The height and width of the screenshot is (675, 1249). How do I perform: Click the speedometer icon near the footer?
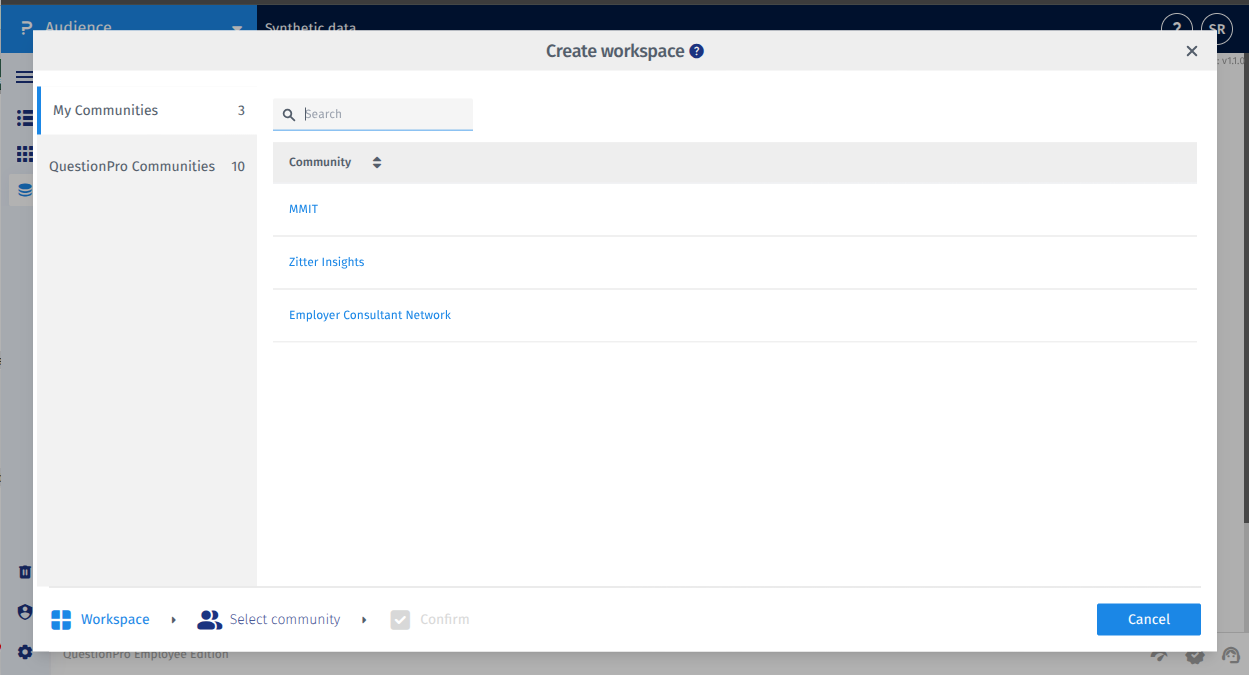(x=1158, y=655)
